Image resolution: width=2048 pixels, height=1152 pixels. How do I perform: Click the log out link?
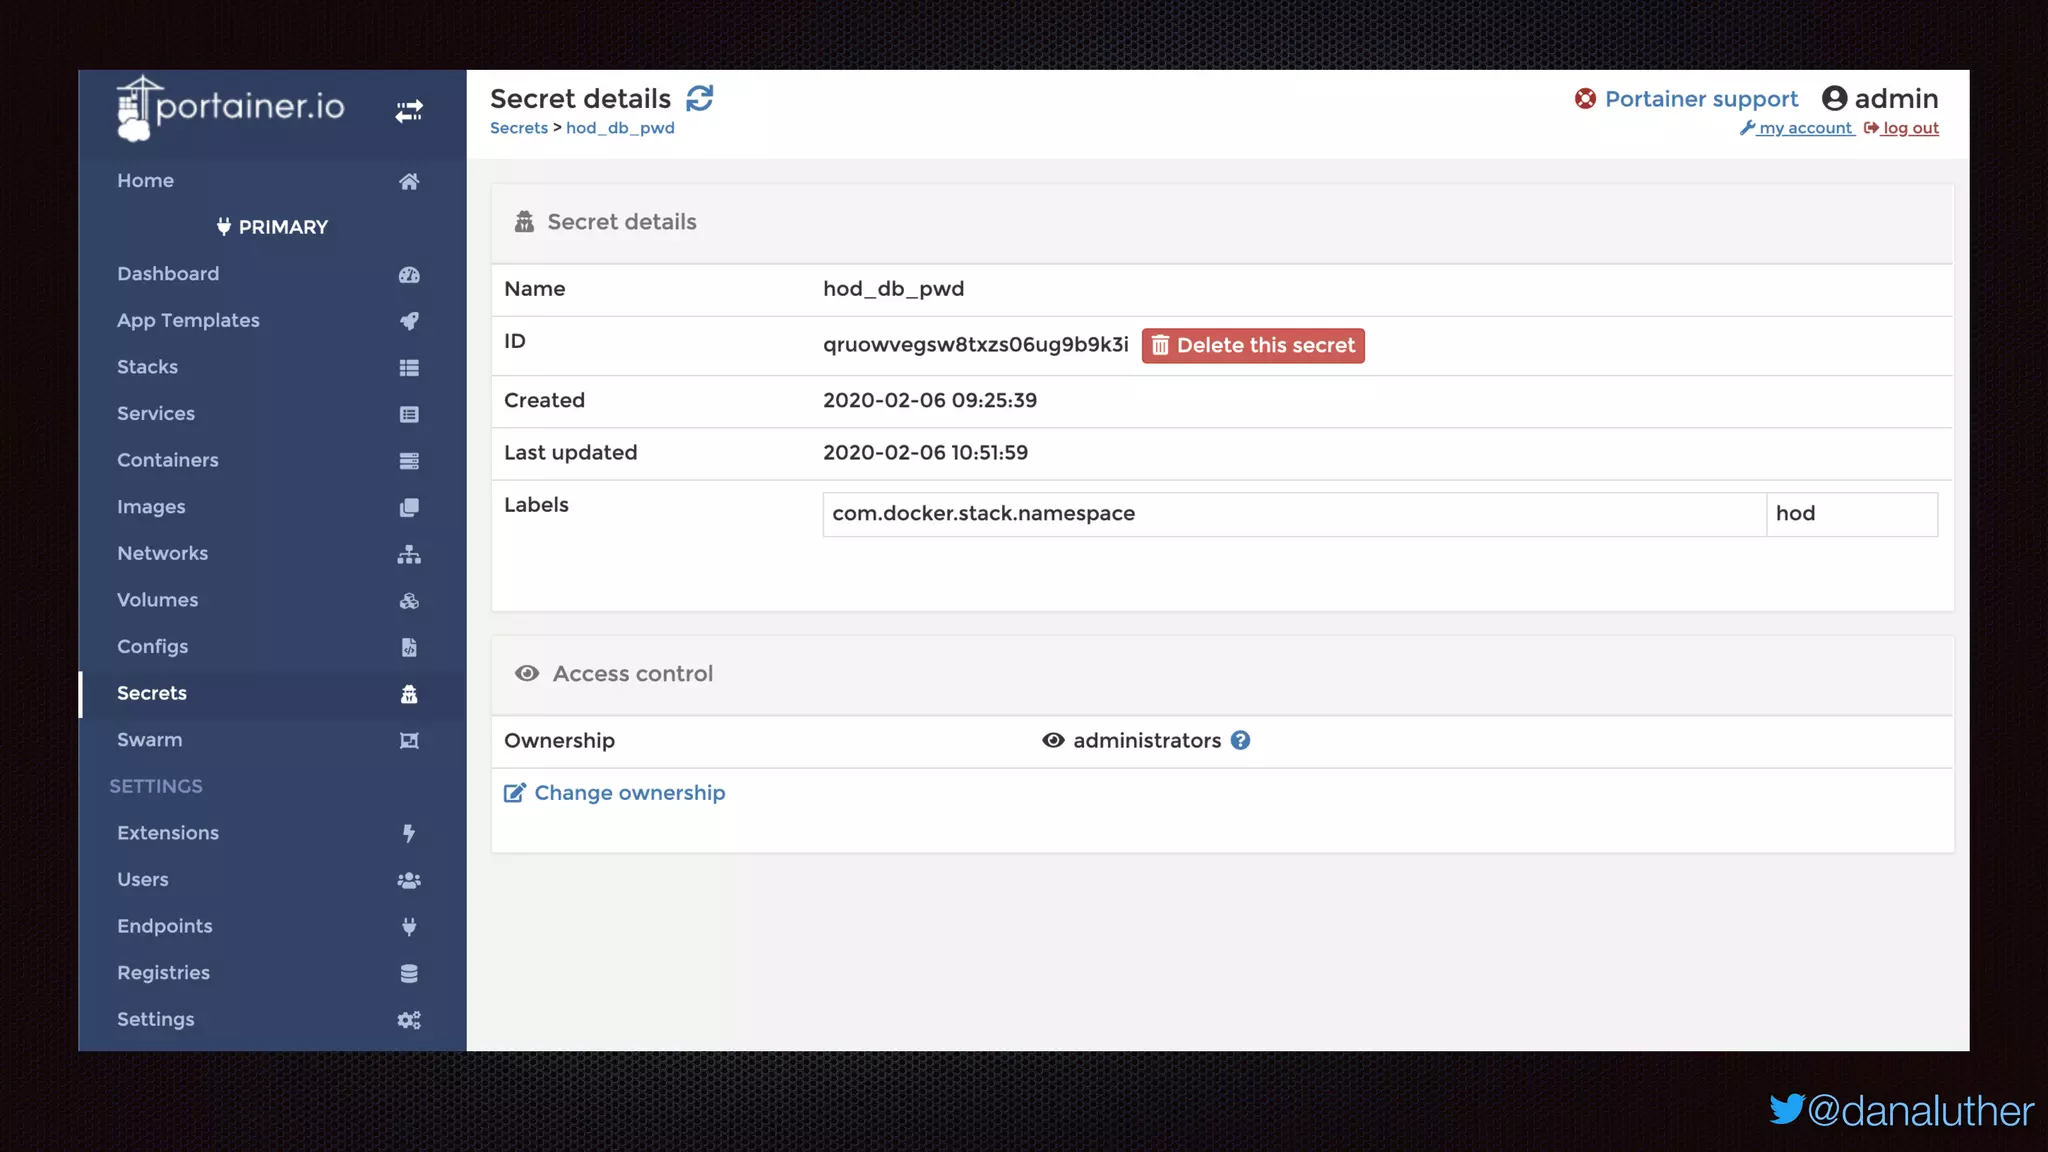point(1910,128)
